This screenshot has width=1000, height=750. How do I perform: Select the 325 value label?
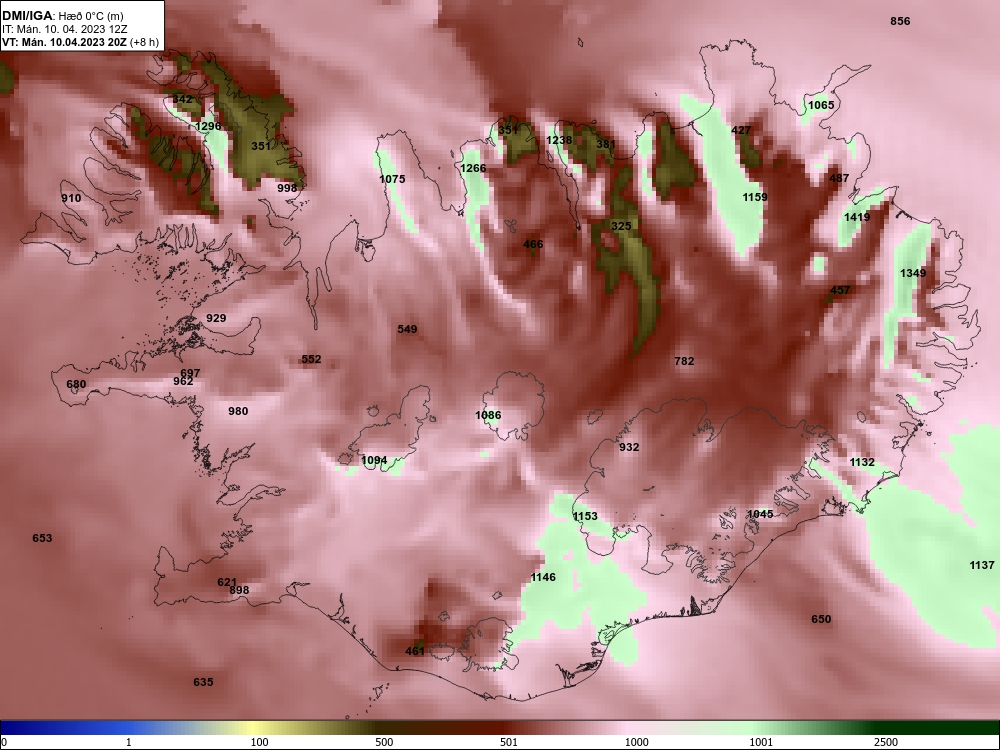[621, 226]
